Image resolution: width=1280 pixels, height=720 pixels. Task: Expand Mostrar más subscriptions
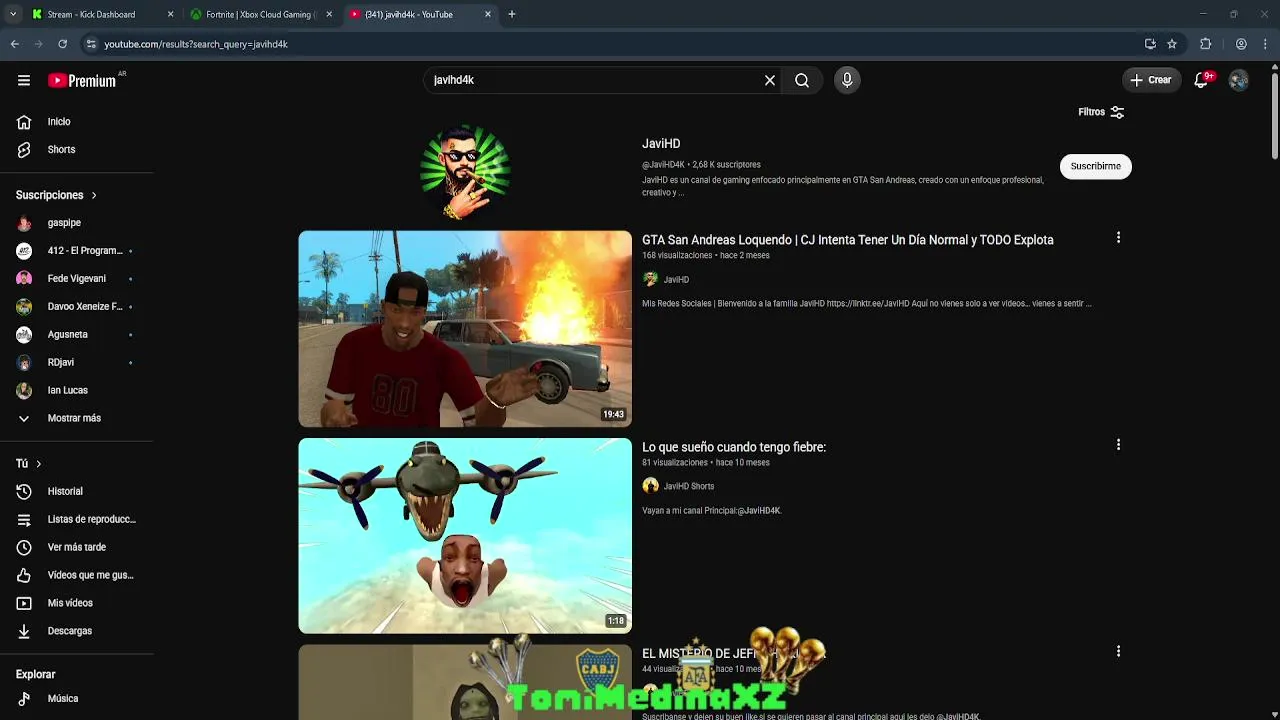pos(76,418)
